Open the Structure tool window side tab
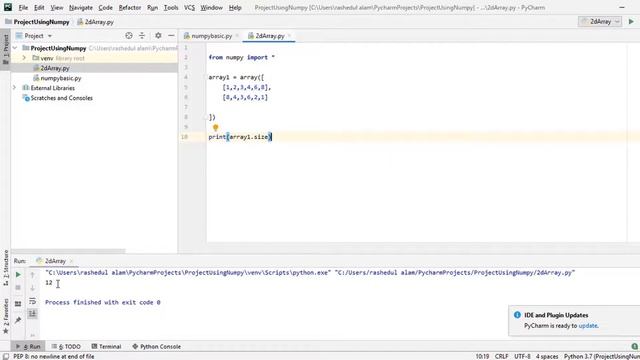The height and width of the screenshot is (360, 640). 5,267
